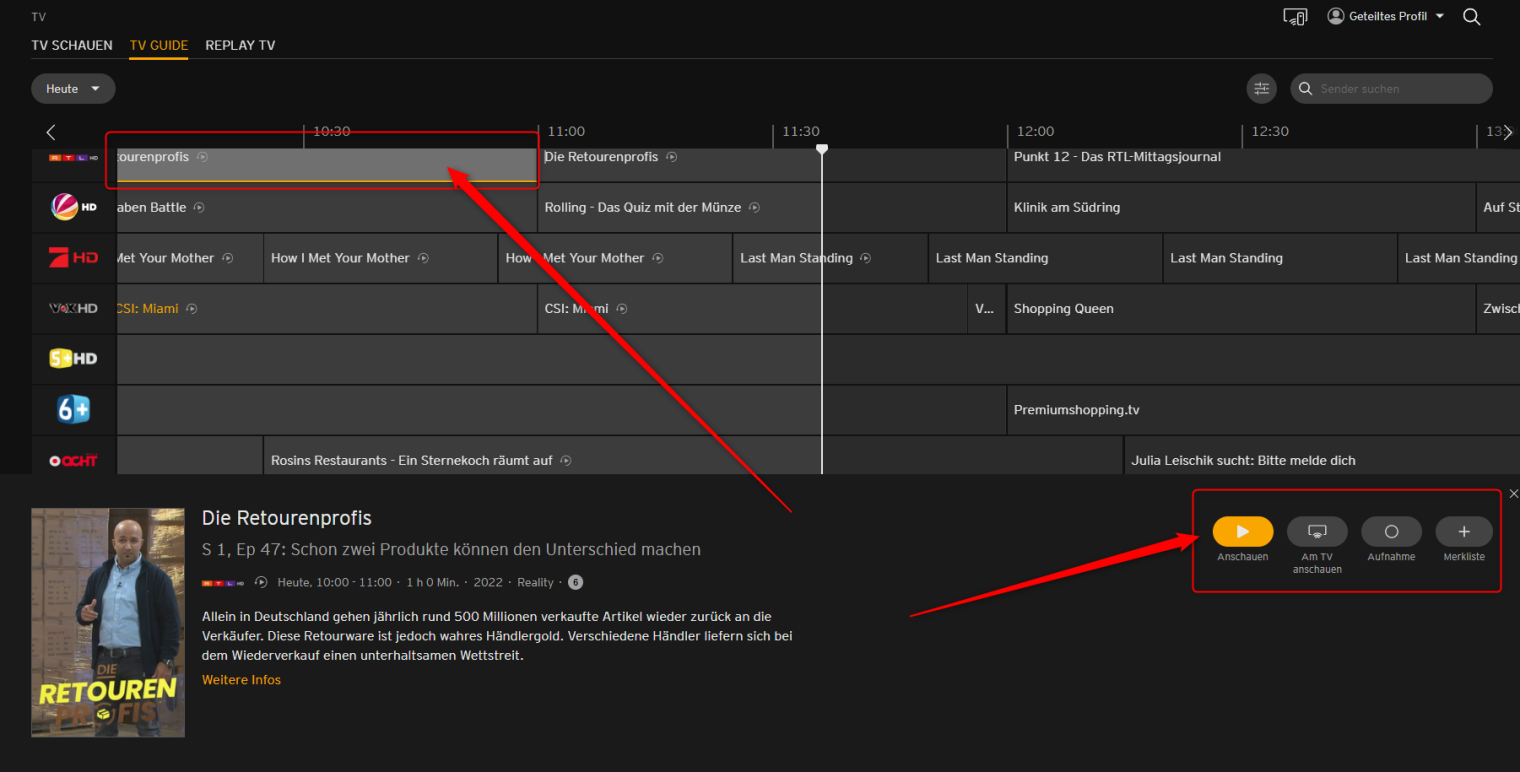The width and height of the screenshot is (1520, 772).
Task: Open the Heute day dropdown
Action: [x=73, y=89]
